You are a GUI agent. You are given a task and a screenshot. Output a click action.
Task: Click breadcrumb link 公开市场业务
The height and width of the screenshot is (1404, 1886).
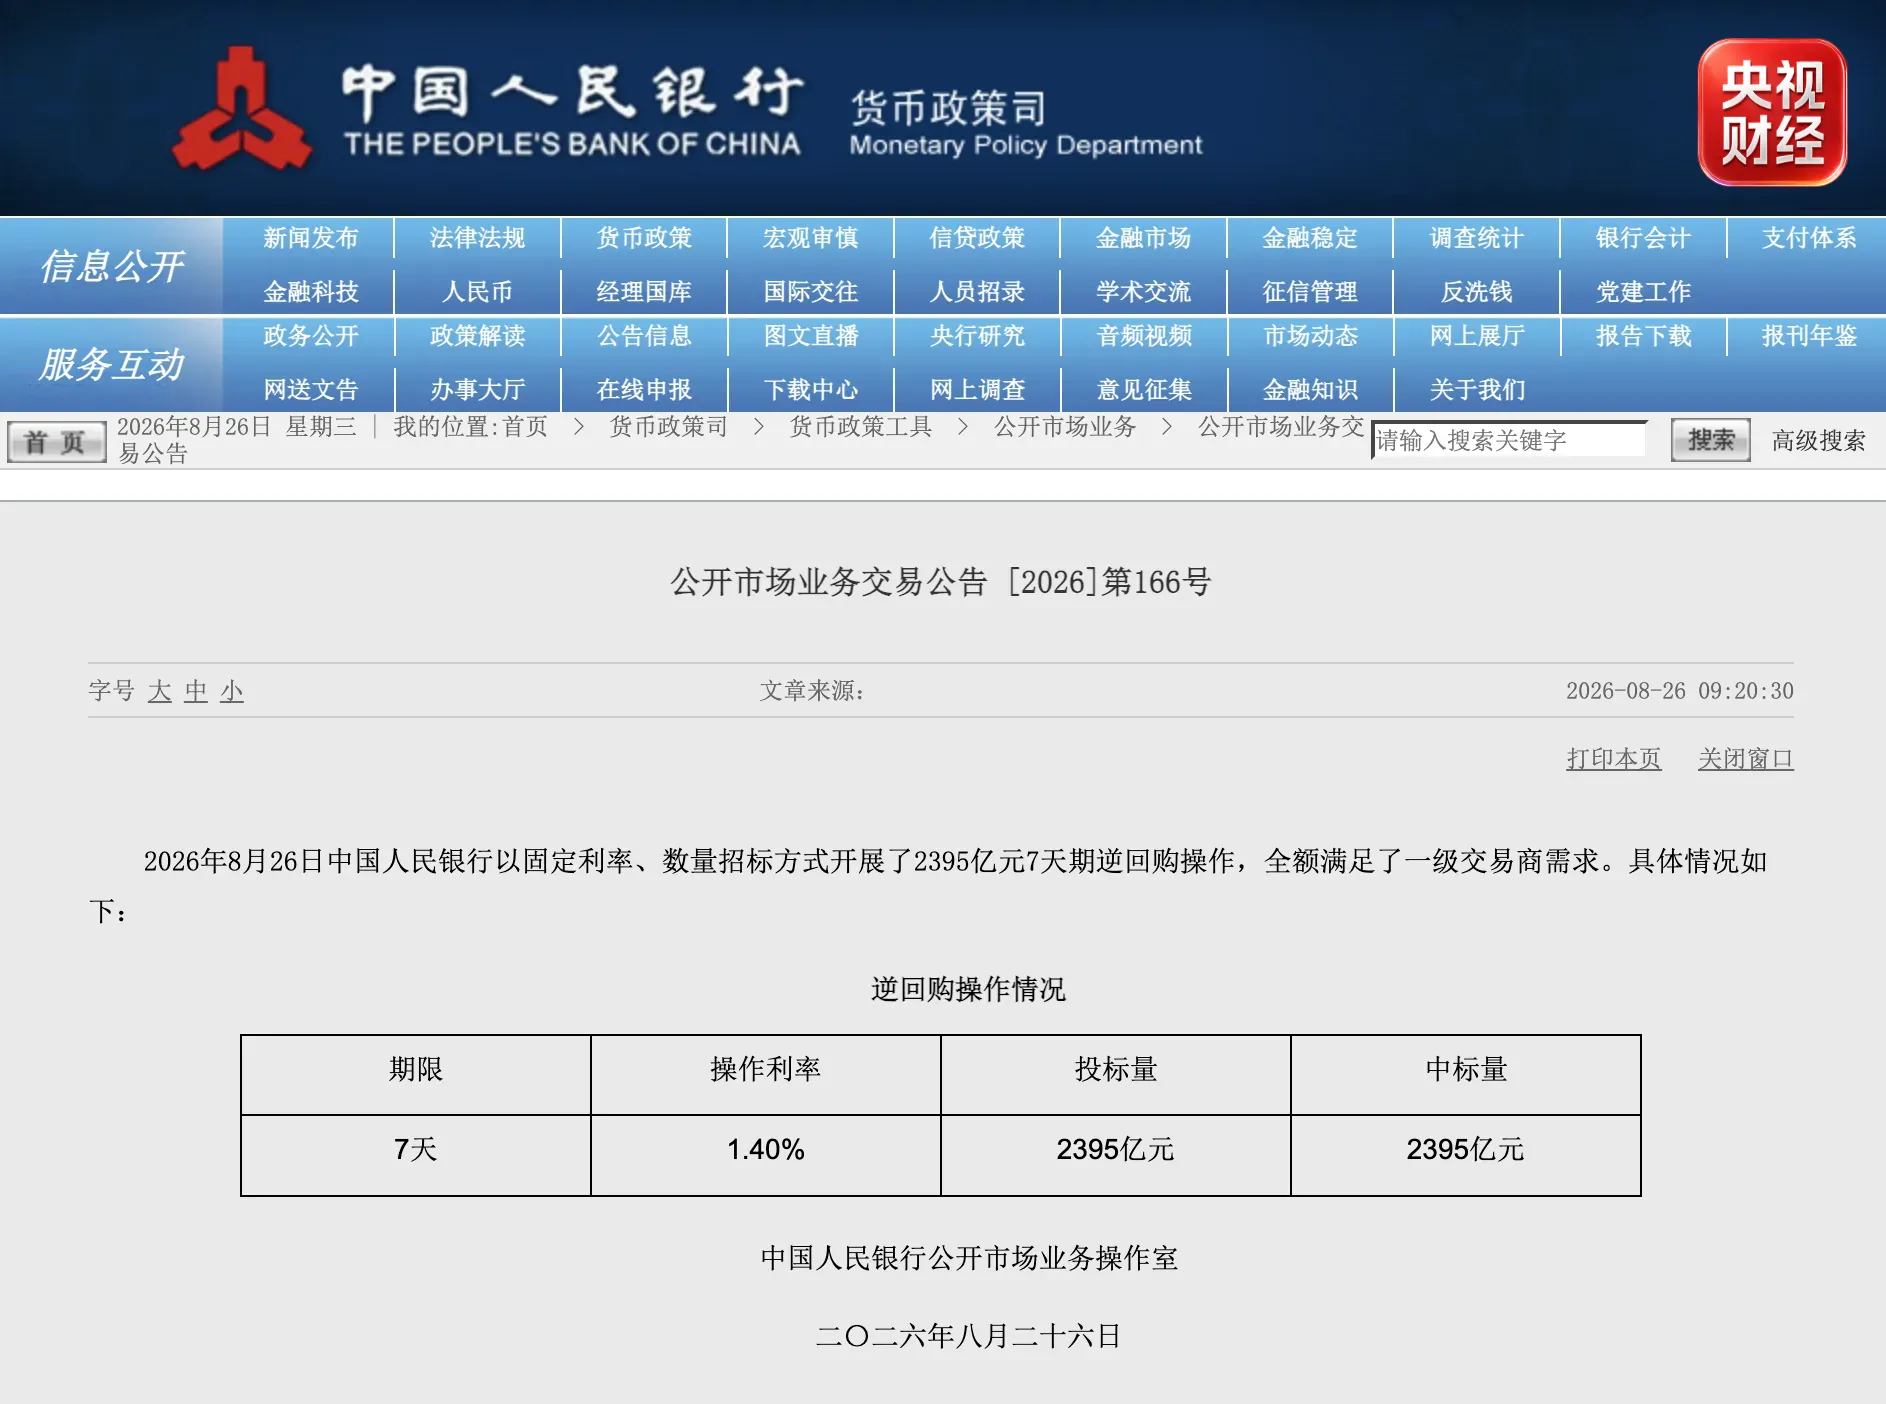click(x=1065, y=427)
